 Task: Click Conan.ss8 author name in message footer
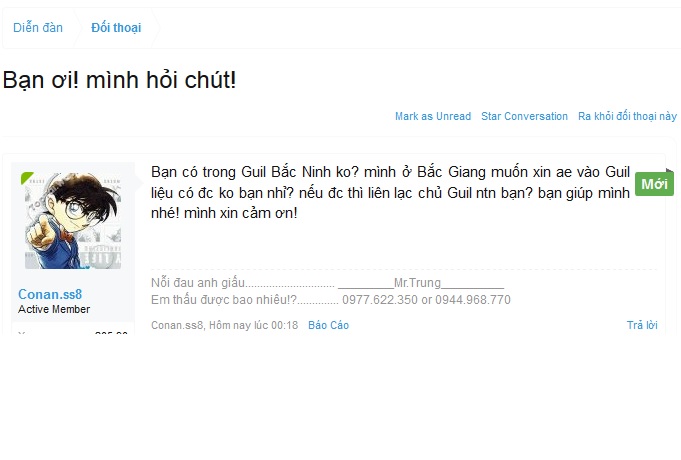pos(177,325)
